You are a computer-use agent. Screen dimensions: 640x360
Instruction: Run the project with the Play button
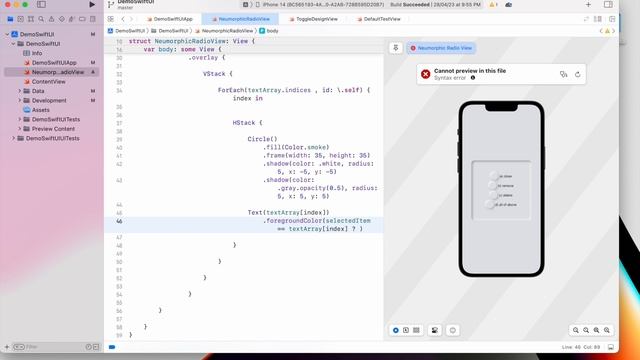click(92, 4)
